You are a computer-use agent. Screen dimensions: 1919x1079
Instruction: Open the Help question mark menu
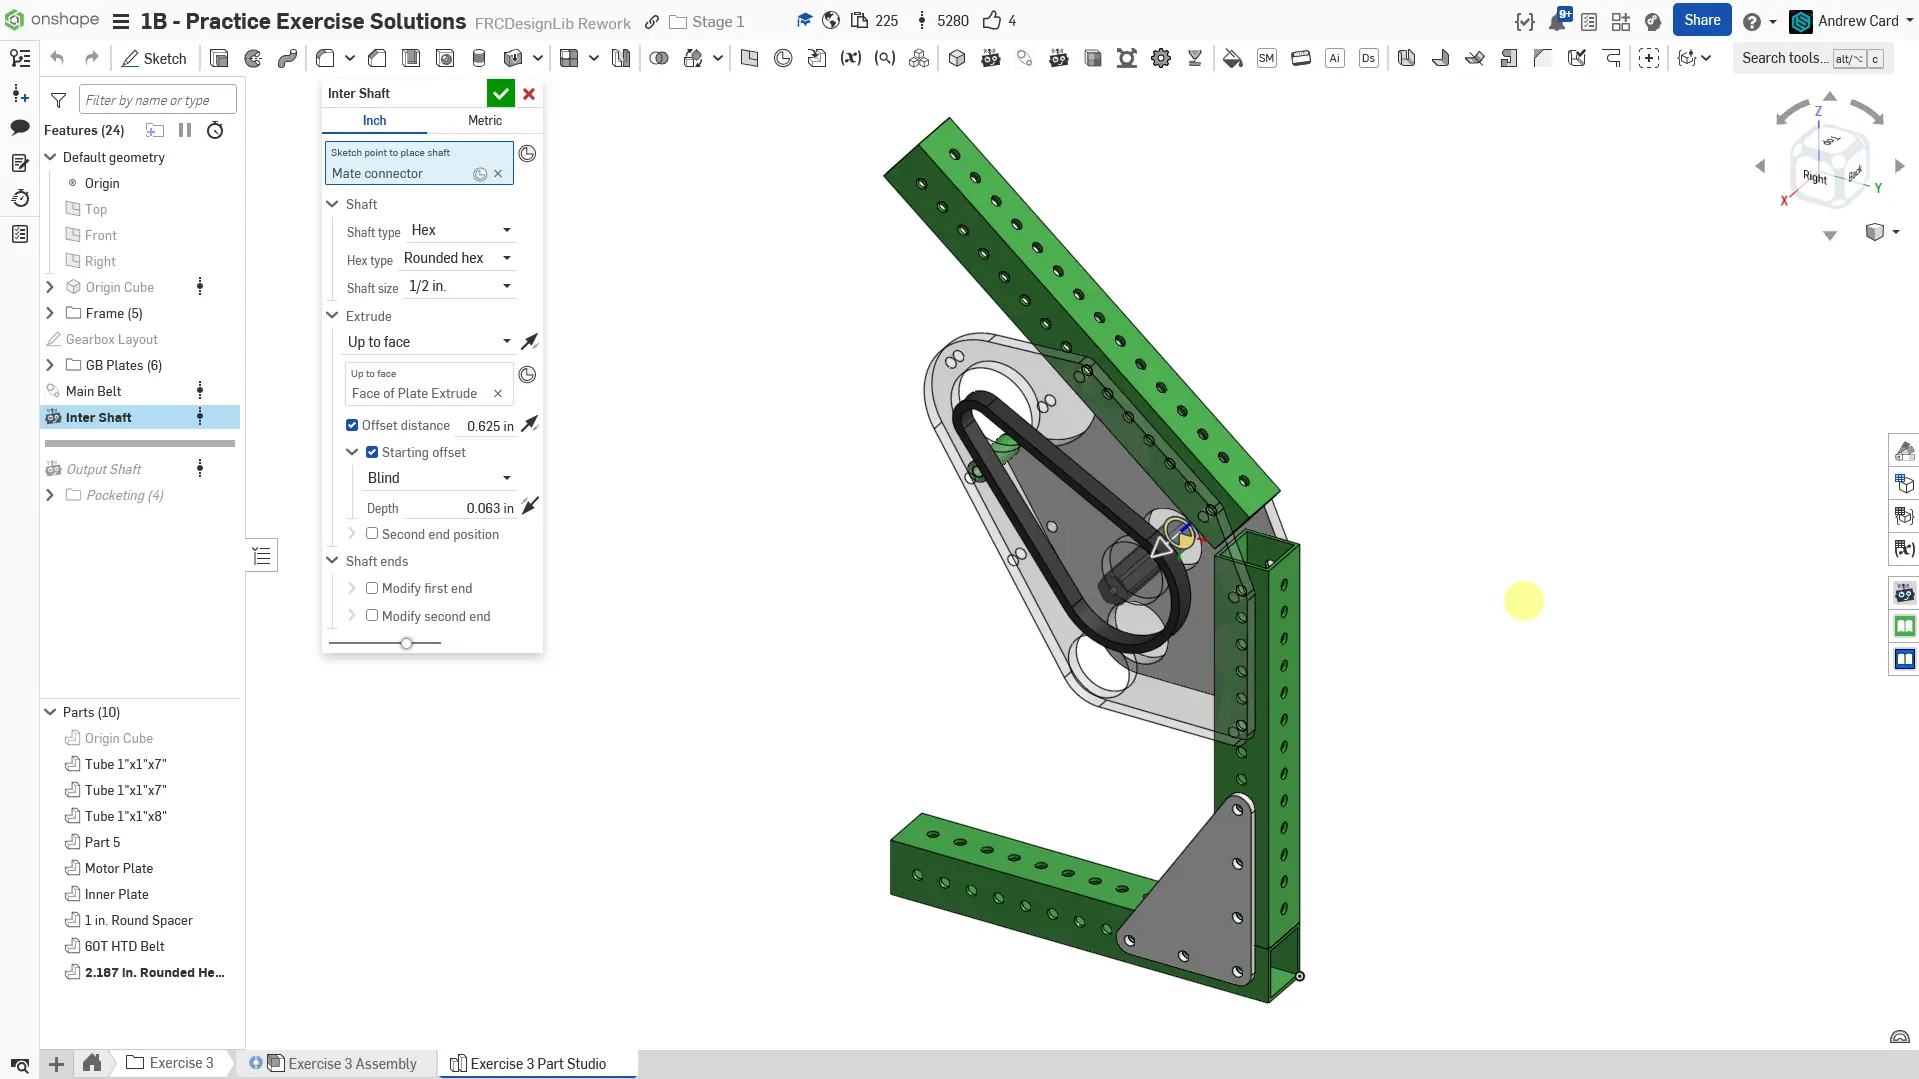pyautogui.click(x=1752, y=22)
